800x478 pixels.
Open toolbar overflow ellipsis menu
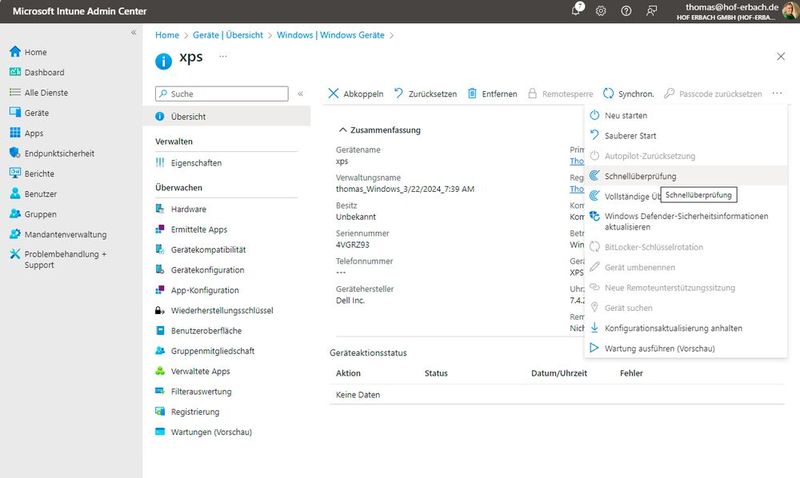(x=777, y=93)
